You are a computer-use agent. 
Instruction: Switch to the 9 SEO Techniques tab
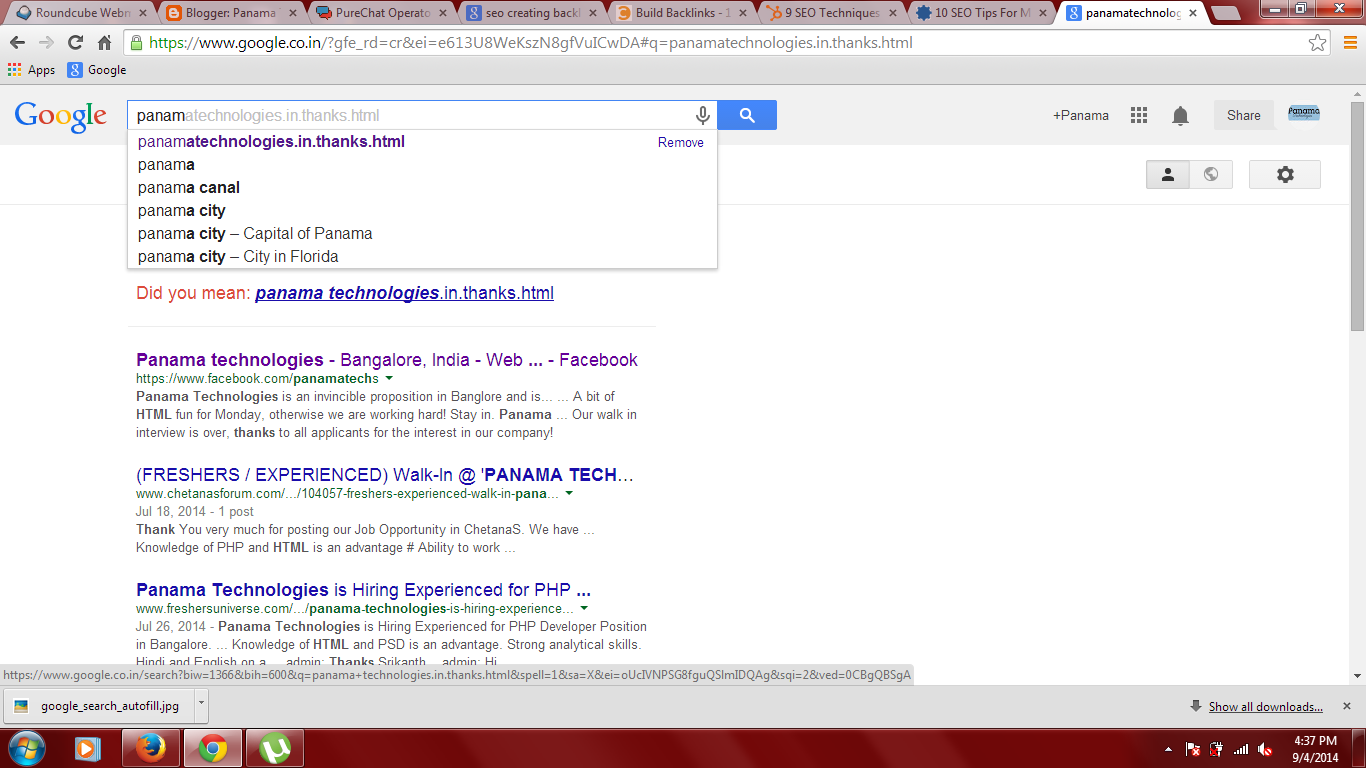[x=832, y=13]
